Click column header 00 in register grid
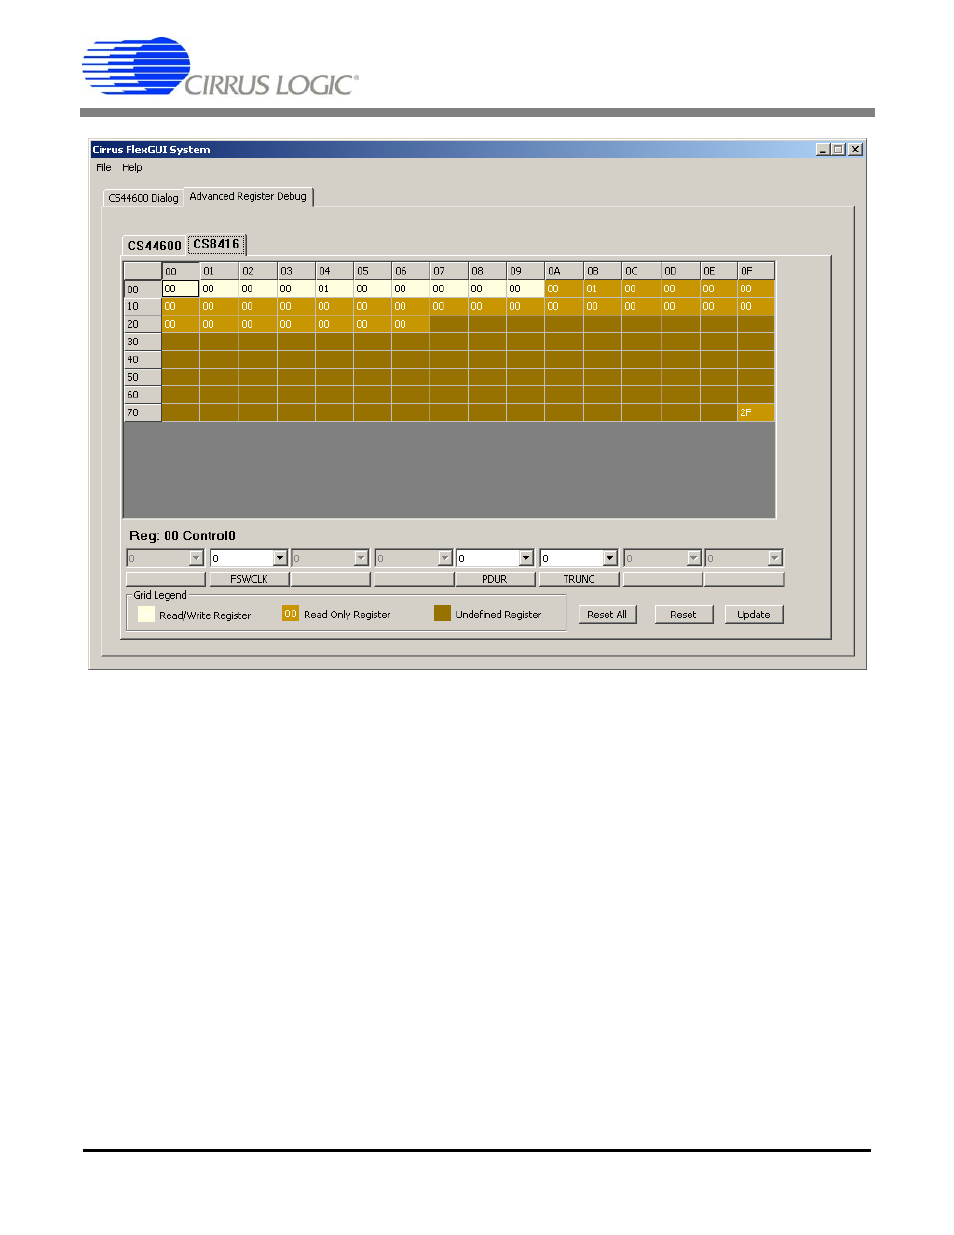The width and height of the screenshot is (954, 1235). 181,271
